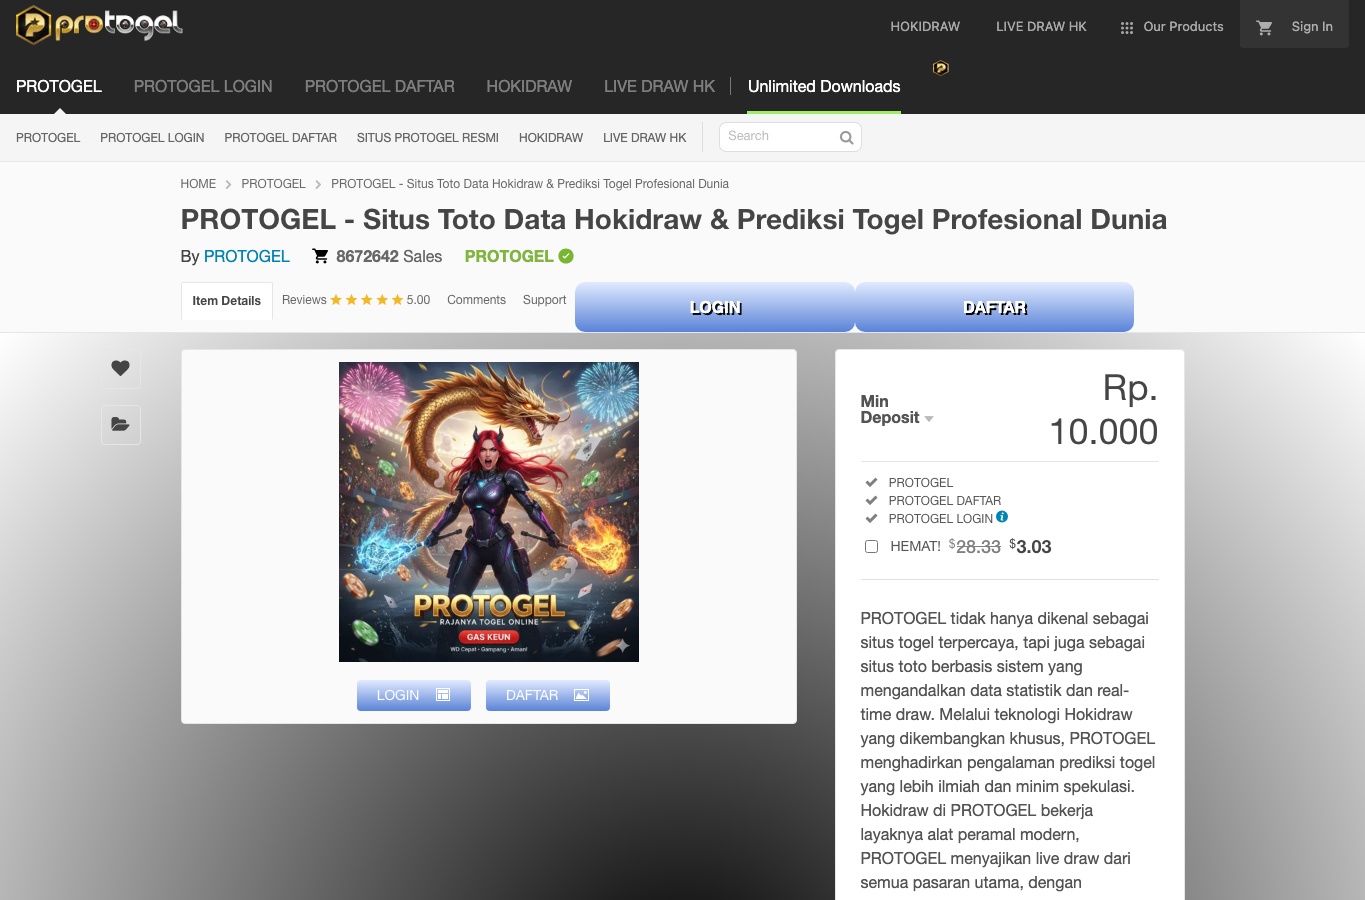Image resolution: width=1365 pixels, height=900 pixels.
Task: Open the Reviews tab
Action: (x=356, y=300)
